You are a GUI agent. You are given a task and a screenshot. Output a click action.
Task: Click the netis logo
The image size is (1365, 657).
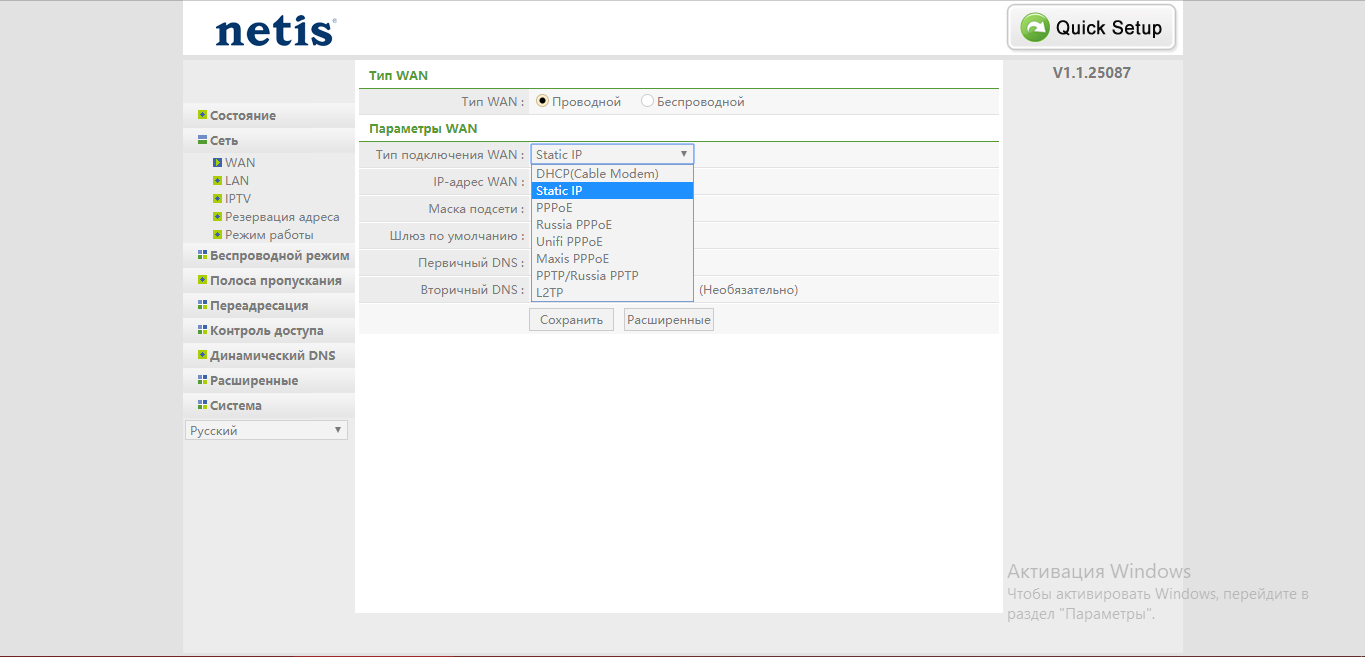tap(275, 31)
